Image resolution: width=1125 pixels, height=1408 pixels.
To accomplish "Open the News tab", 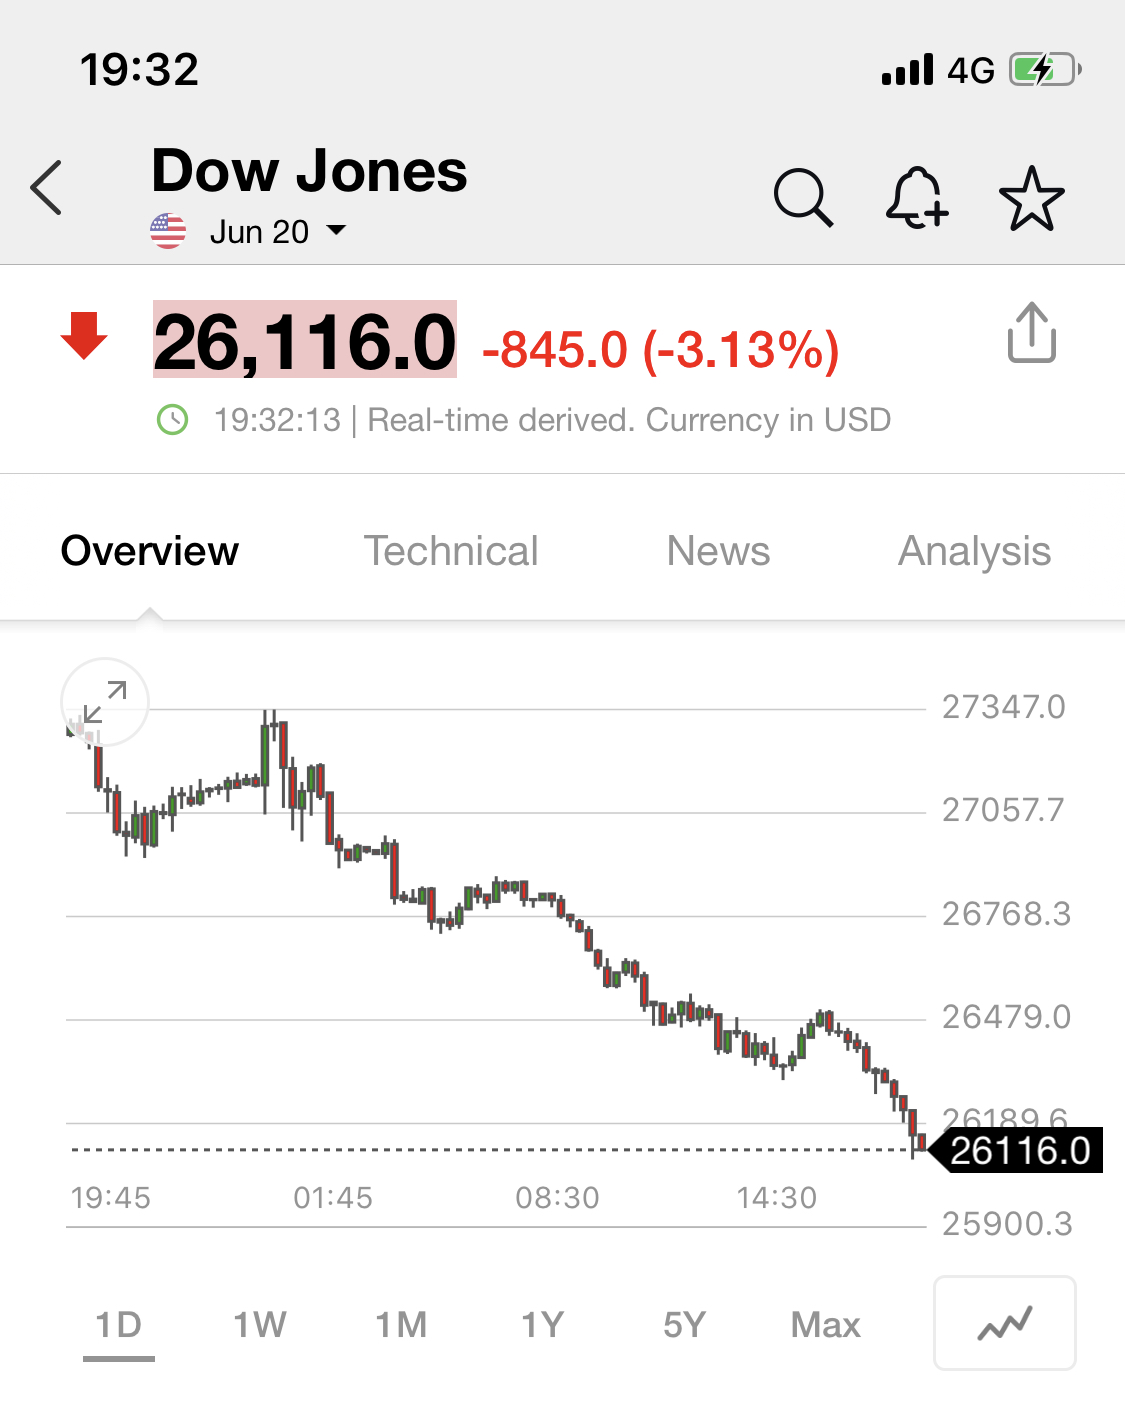I will pos(718,551).
